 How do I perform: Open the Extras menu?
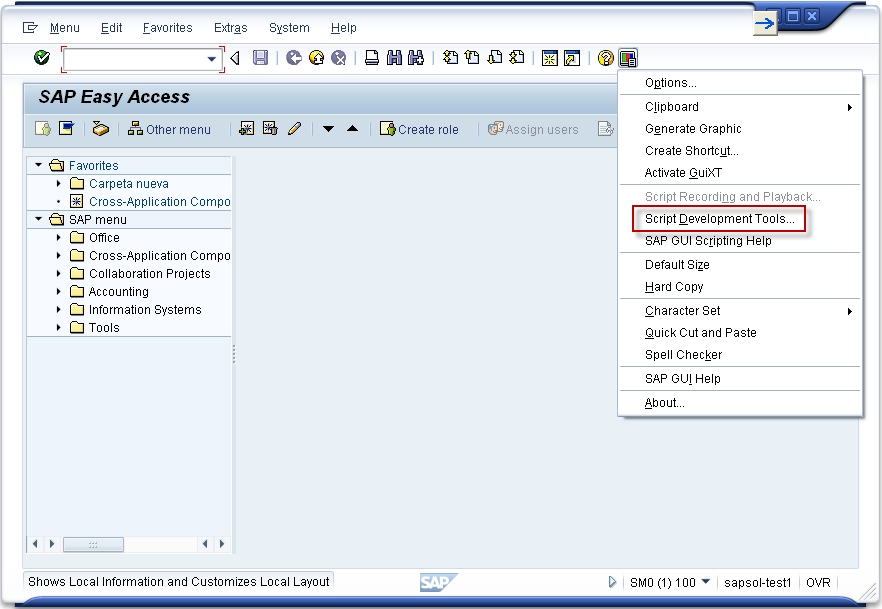231,28
